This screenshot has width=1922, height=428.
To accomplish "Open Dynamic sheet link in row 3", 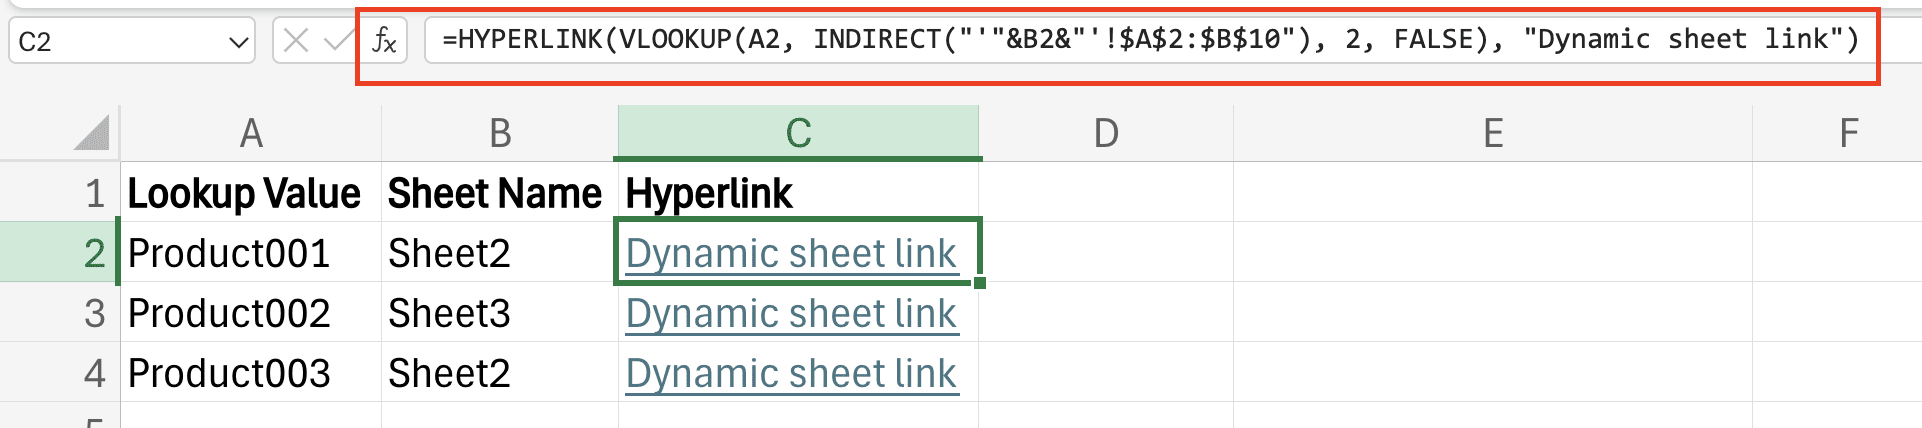I will (x=792, y=314).
